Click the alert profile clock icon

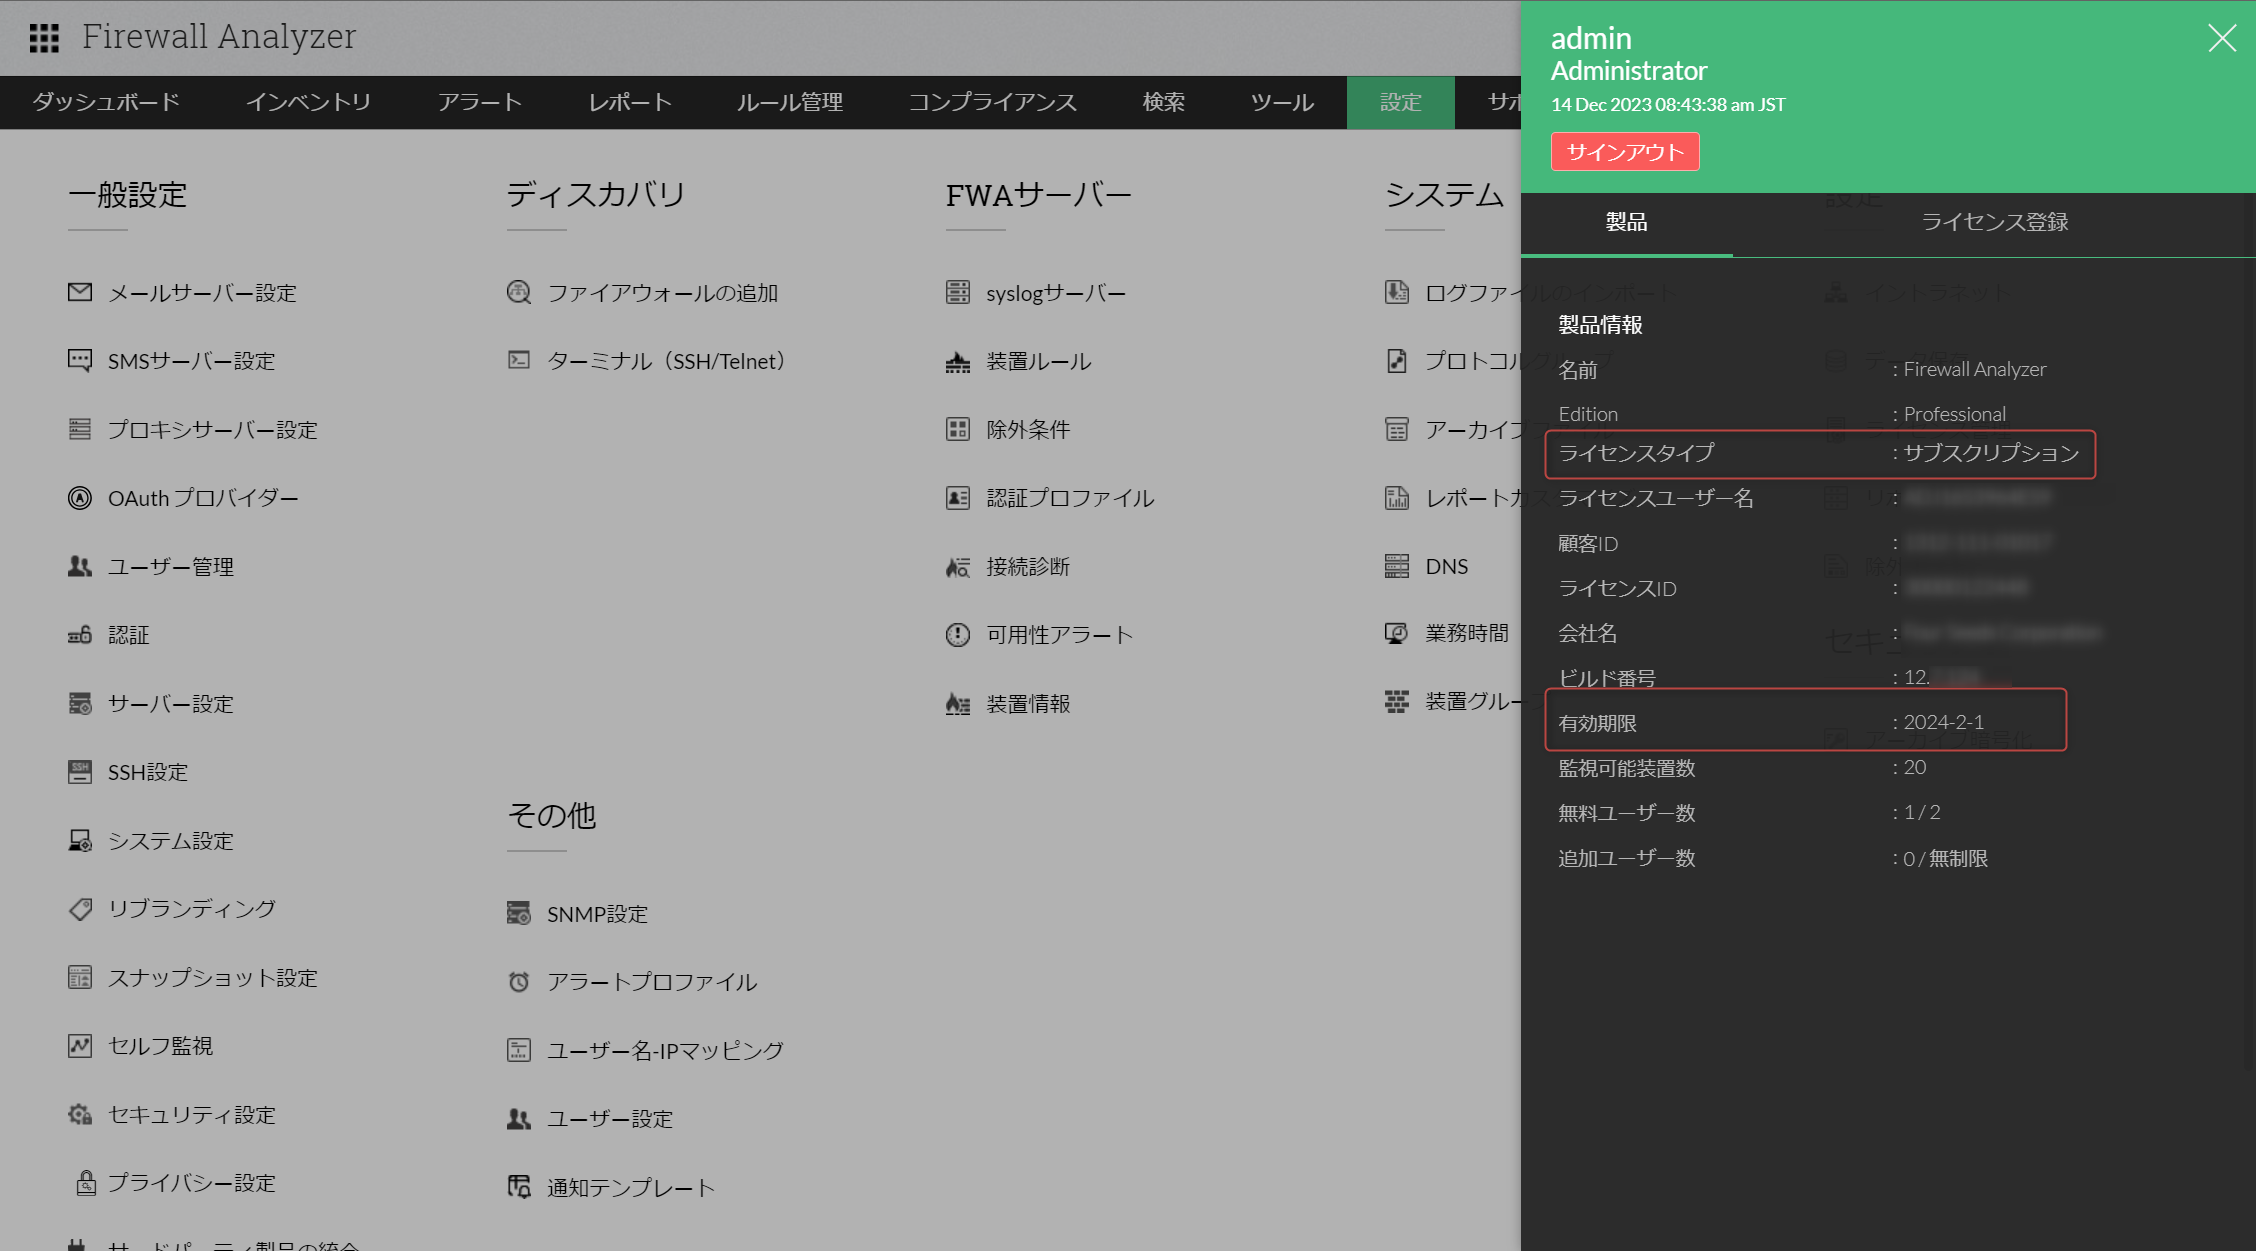click(x=519, y=982)
